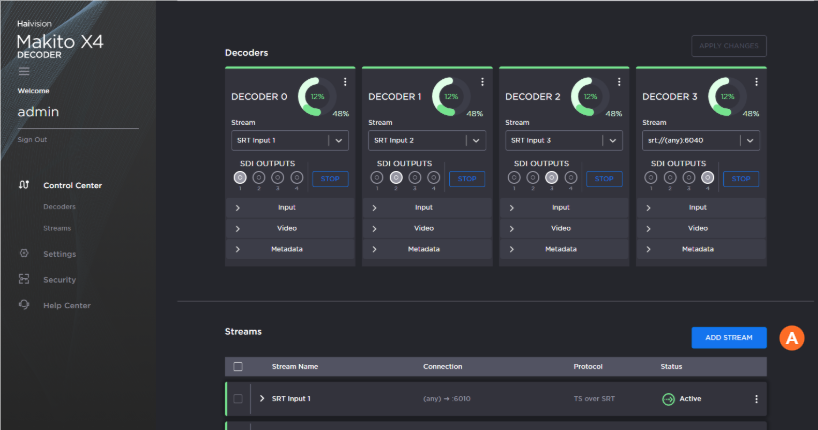The image size is (818, 430).
Task: Click the Stream Name column header
Action: click(295, 366)
